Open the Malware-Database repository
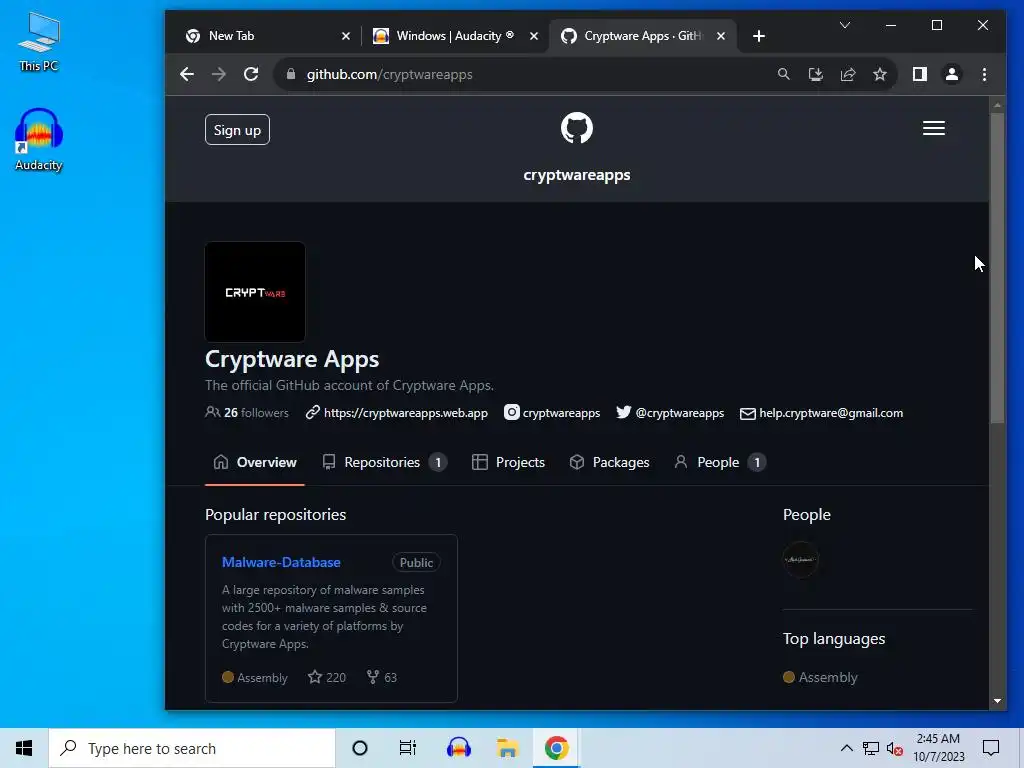 point(281,562)
